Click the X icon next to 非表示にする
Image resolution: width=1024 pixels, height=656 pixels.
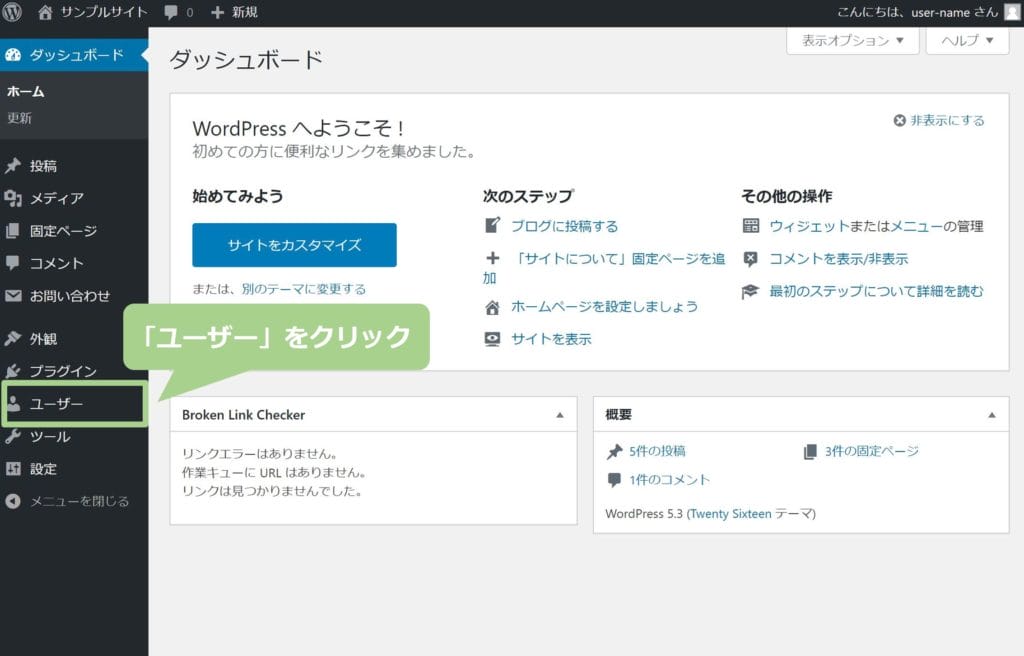pos(899,120)
